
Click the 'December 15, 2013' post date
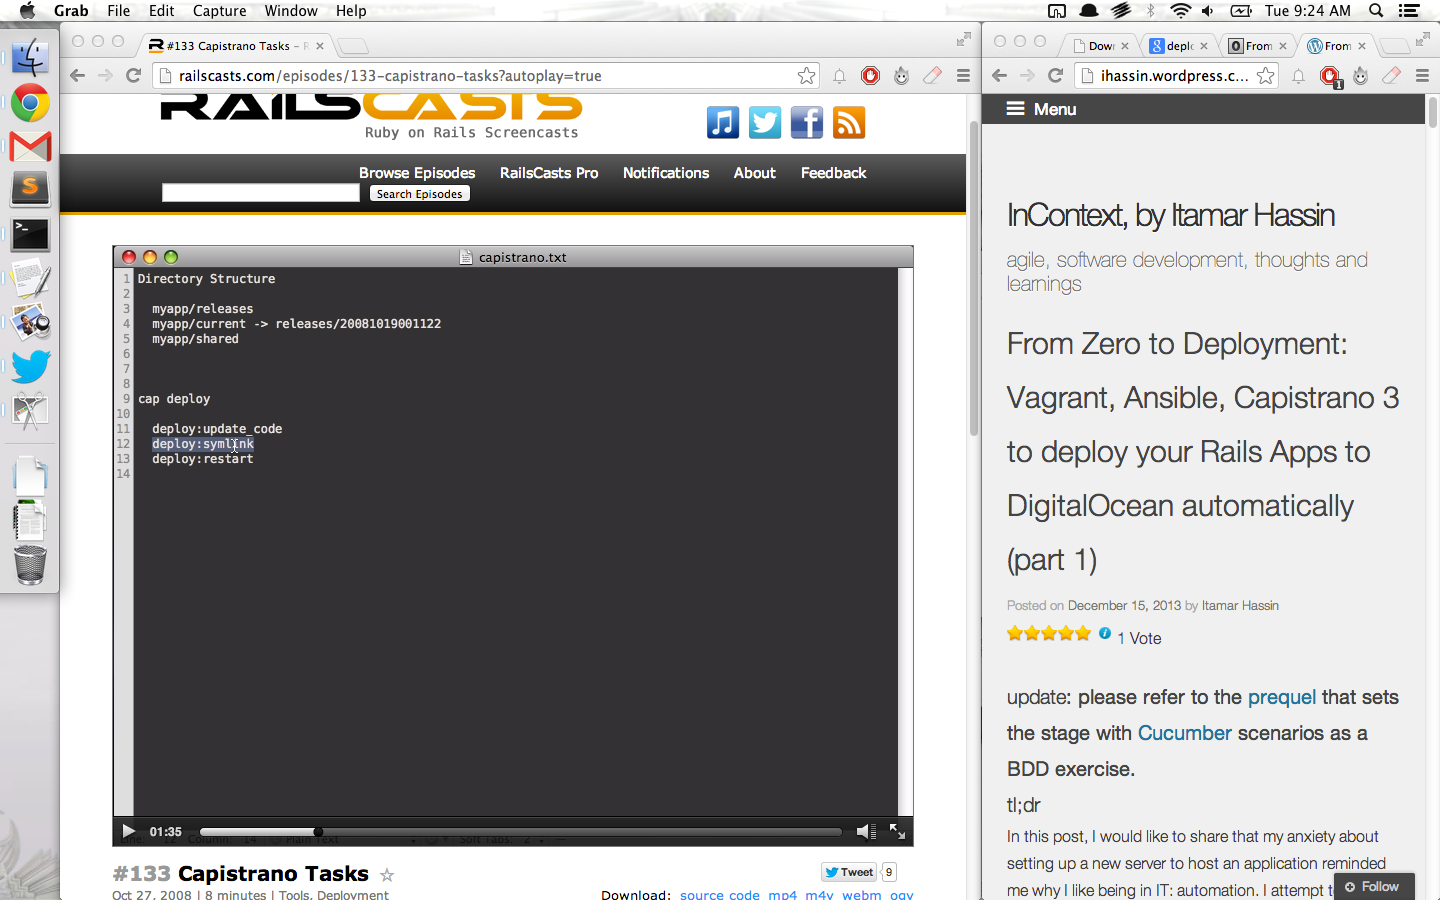1124,605
